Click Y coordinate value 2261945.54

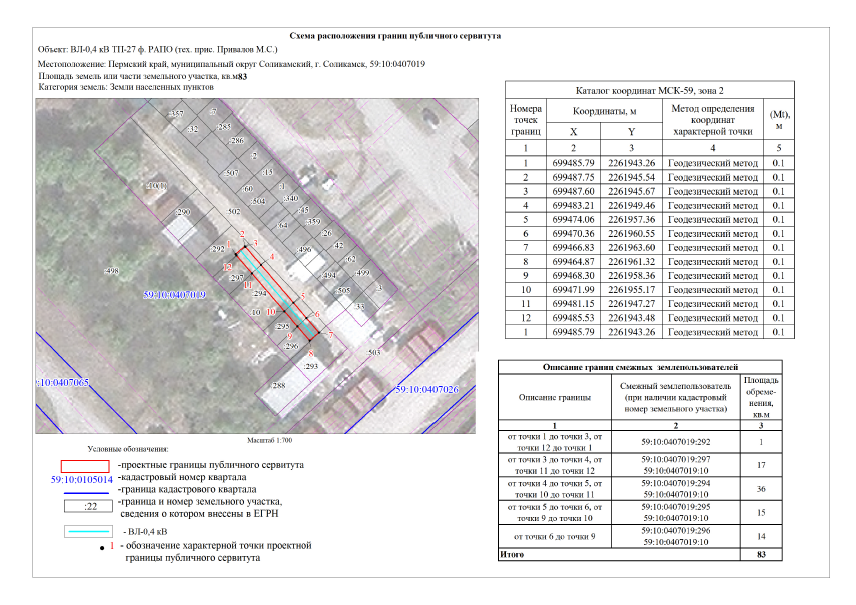click(x=632, y=177)
